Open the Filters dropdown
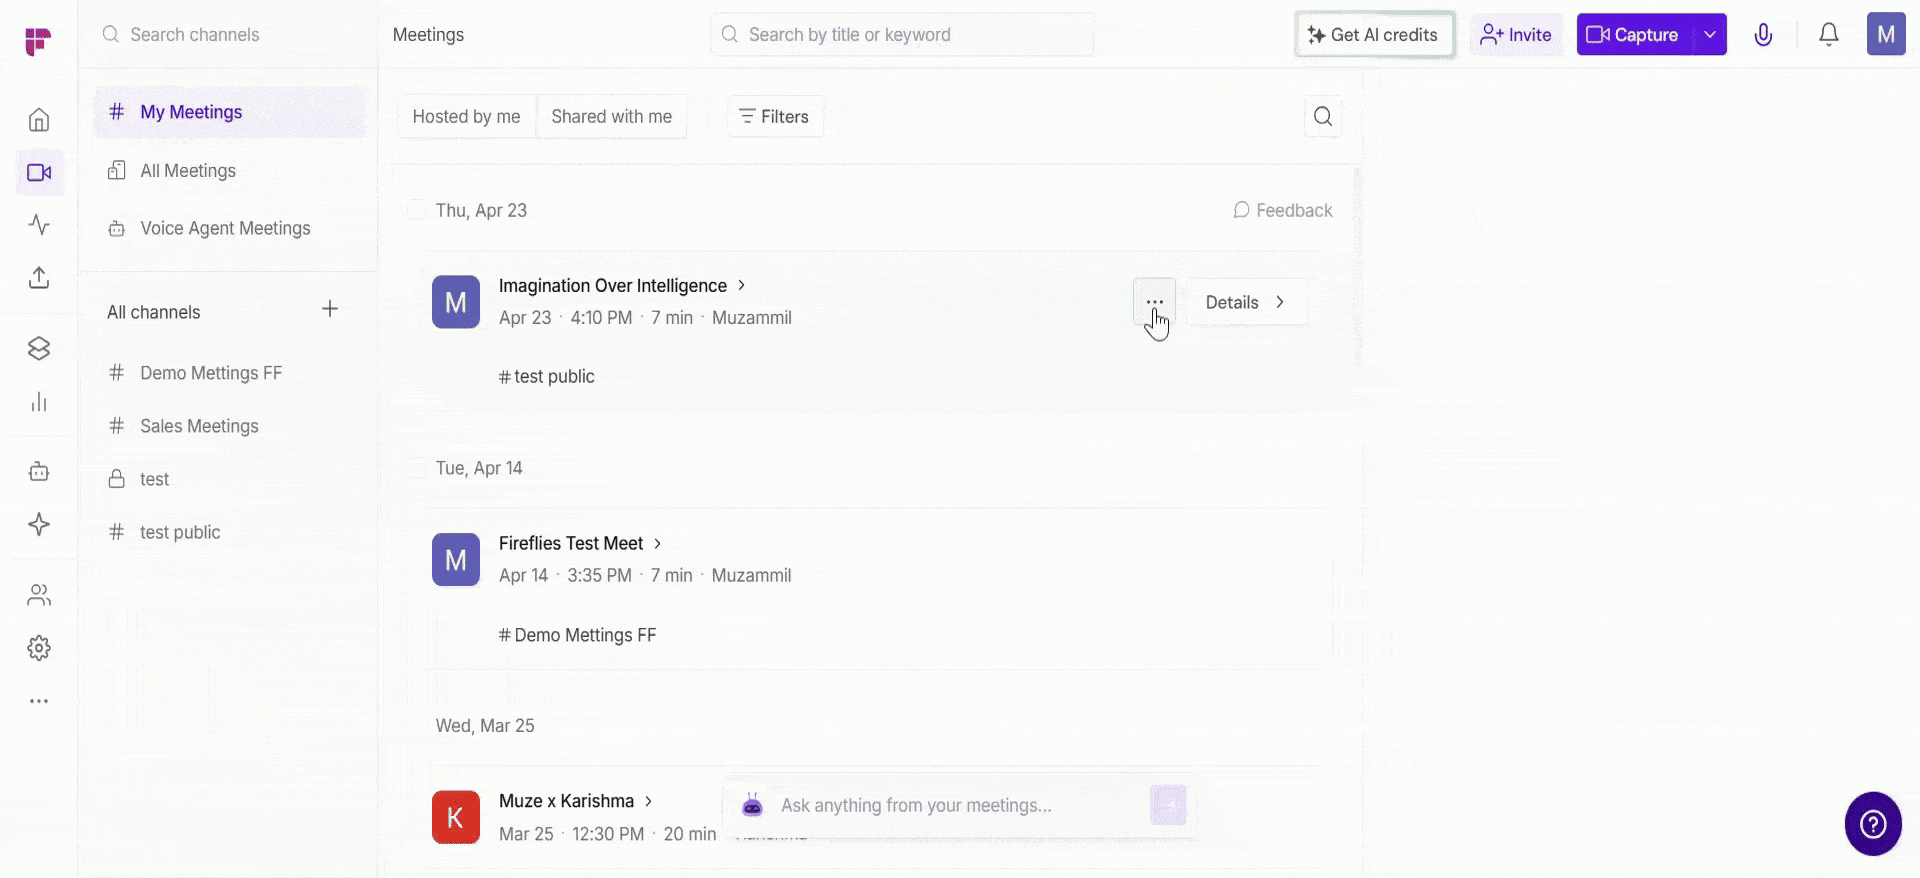This screenshot has height=878, width=1920. [774, 117]
